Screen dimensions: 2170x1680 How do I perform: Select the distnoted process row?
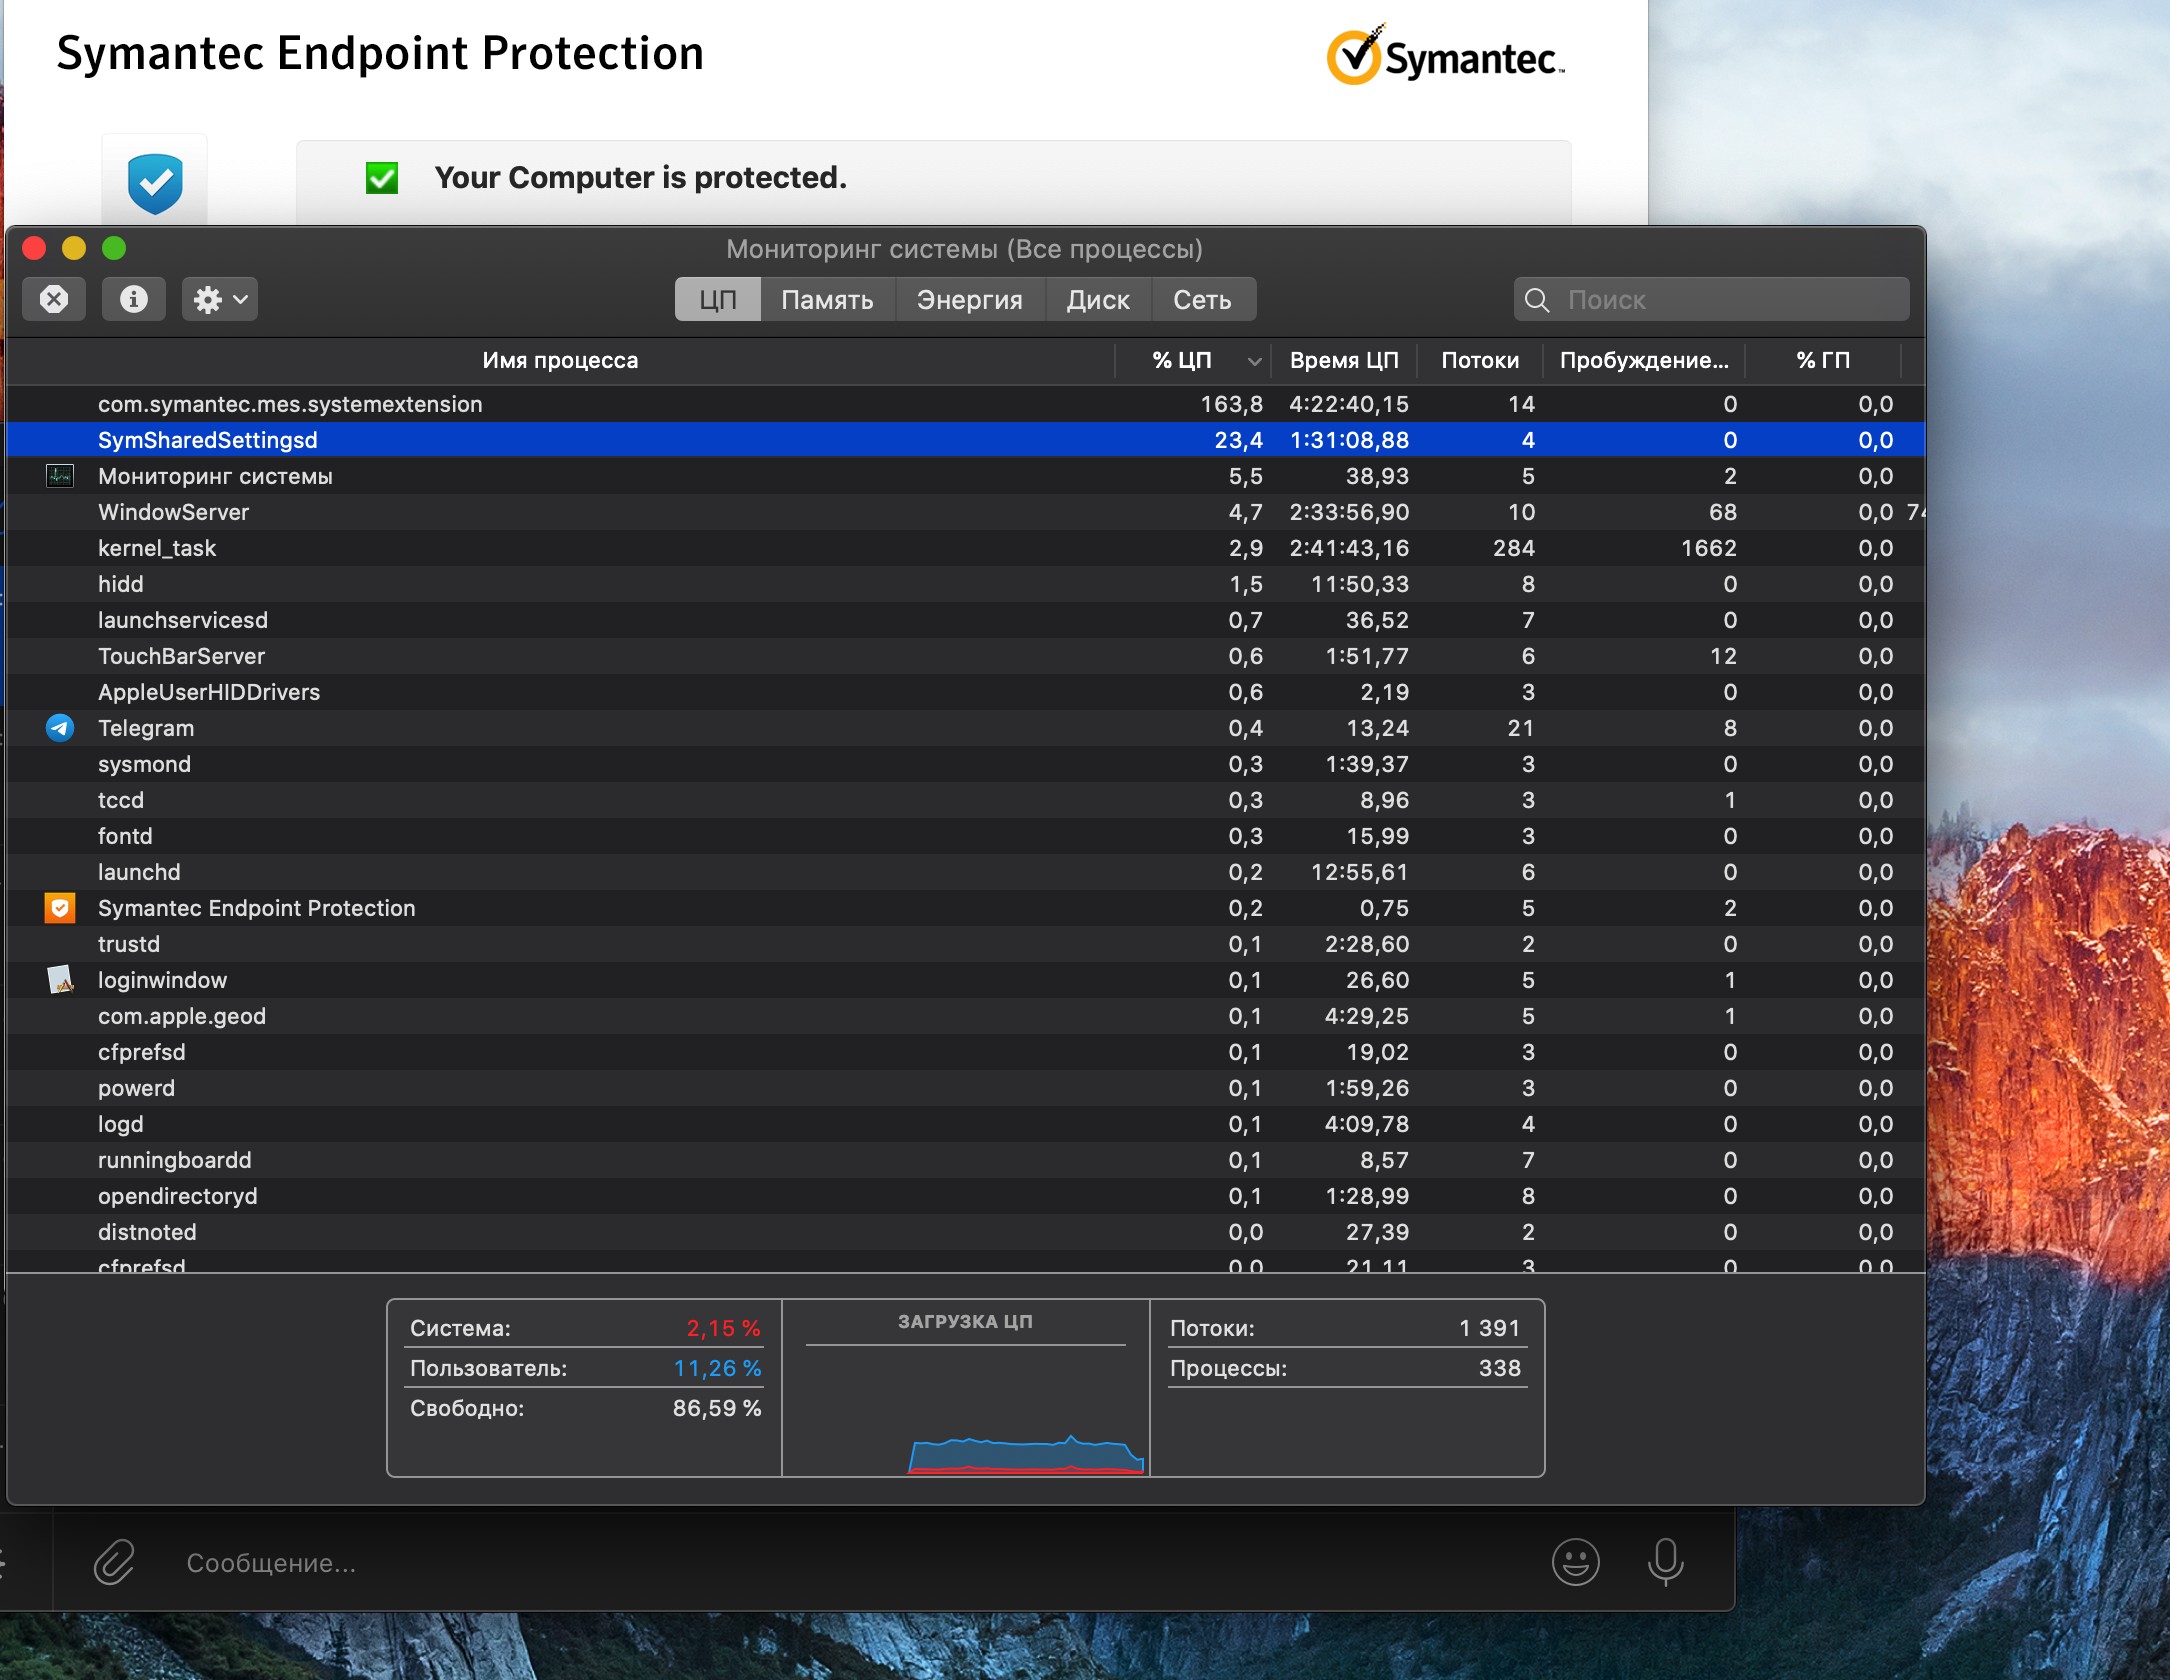[966, 1232]
